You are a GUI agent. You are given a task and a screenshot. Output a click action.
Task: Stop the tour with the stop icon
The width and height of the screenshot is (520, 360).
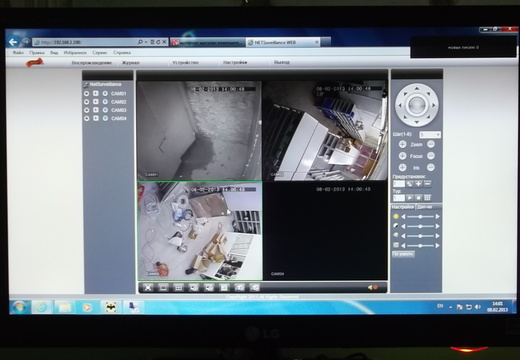point(419,198)
